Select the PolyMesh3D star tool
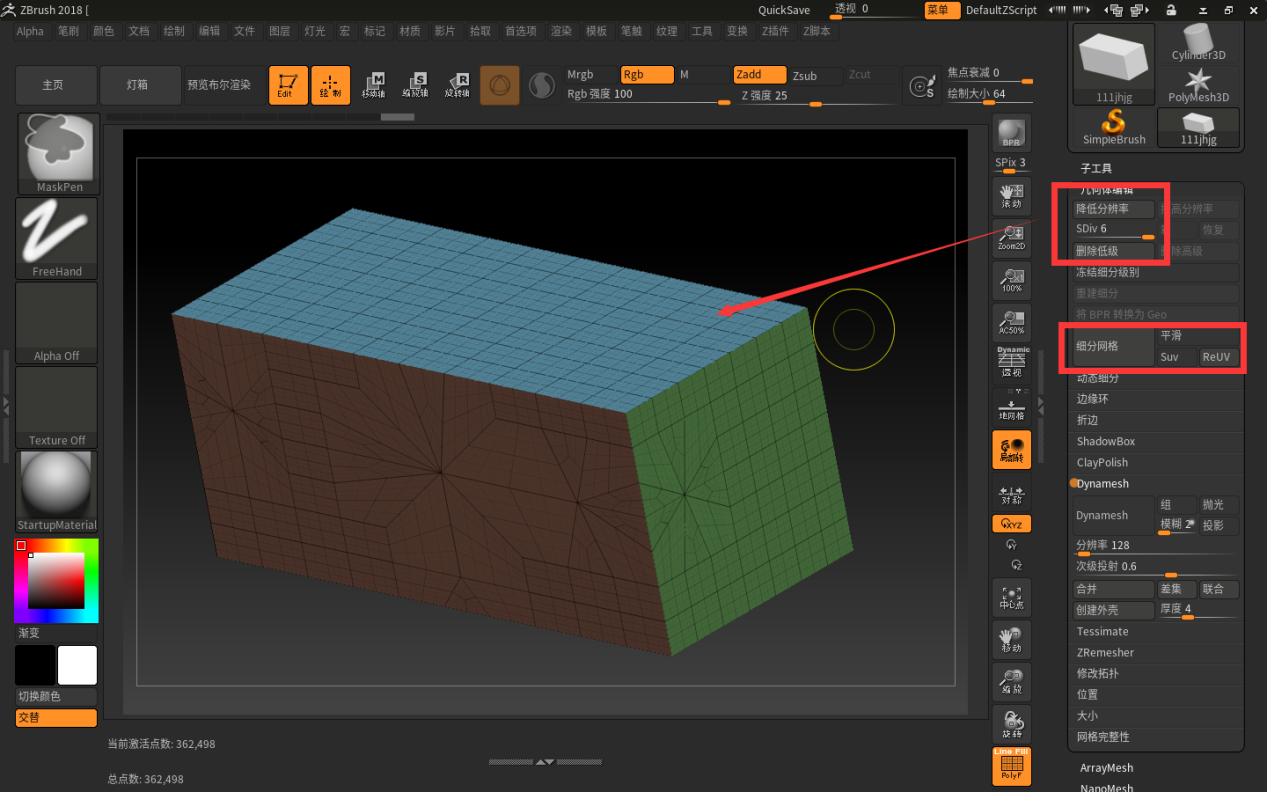The width and height of the screenshot is (1267, 792). tap(1199, 86)
